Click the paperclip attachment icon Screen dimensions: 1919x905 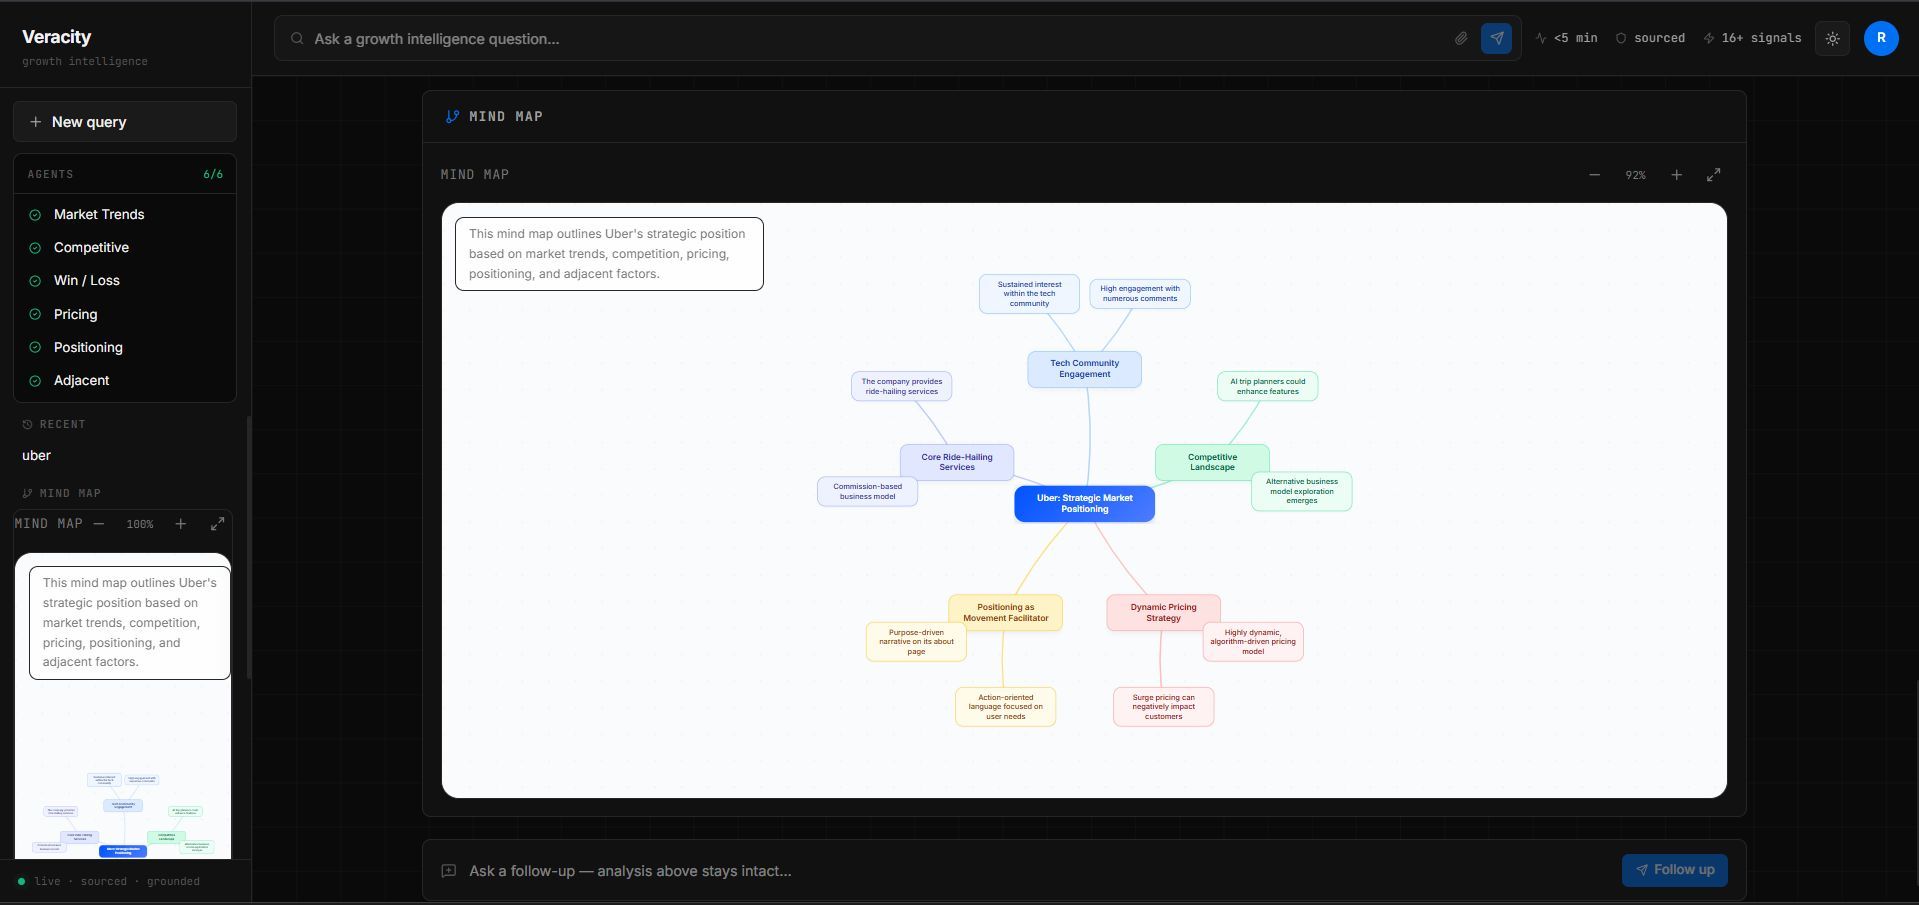1461,38
